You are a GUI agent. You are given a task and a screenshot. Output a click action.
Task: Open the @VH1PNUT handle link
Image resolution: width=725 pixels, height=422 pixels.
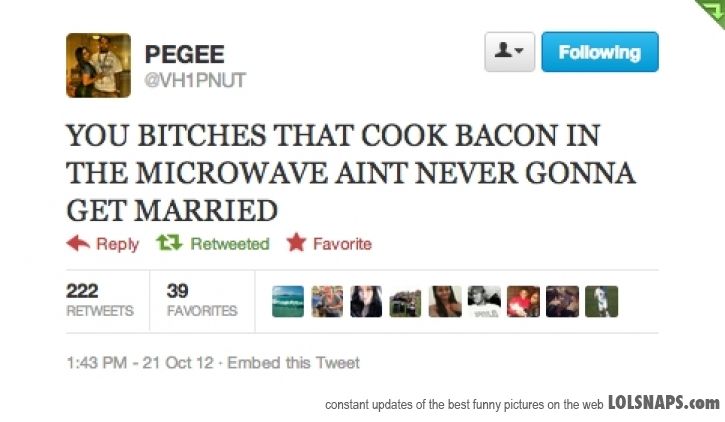point(195,80)
